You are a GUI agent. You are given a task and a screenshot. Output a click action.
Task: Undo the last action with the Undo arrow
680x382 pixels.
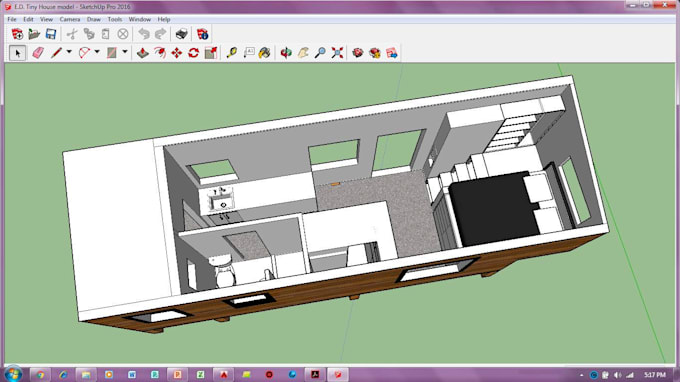[144, 34]
